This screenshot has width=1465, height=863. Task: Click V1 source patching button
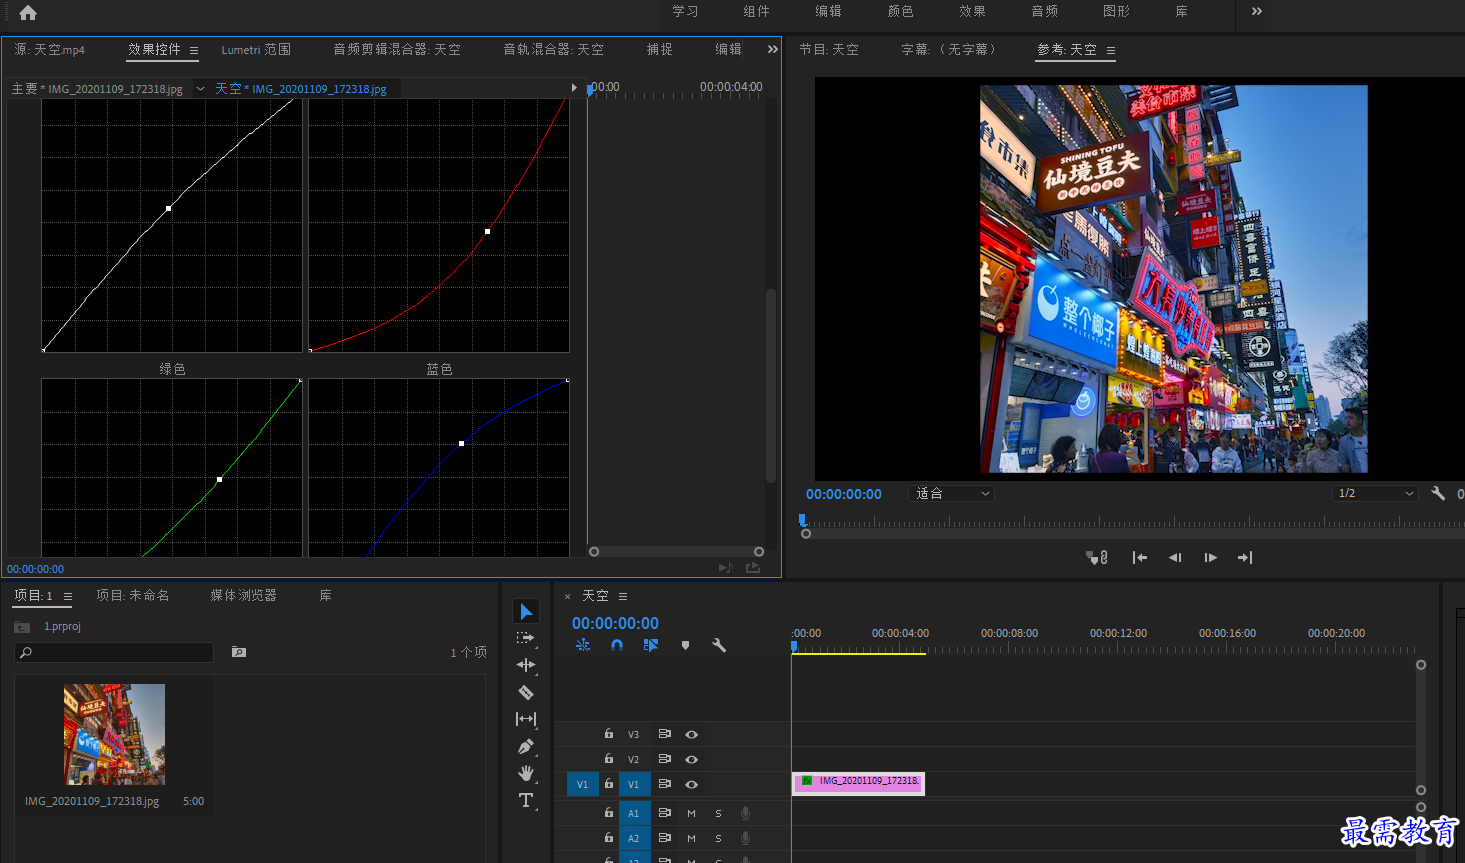click(583, 784)
